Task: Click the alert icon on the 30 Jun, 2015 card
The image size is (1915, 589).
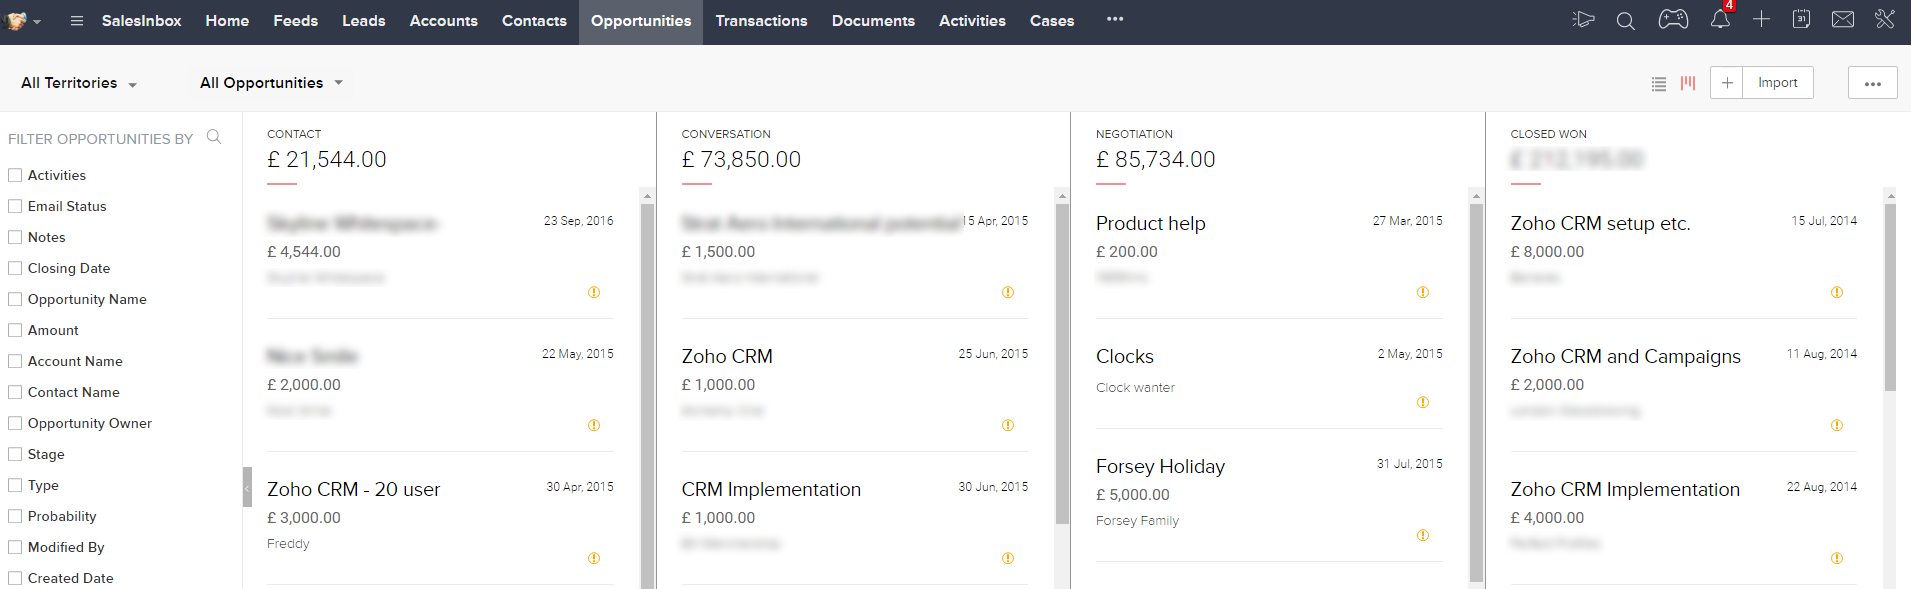Action: 1008,558
